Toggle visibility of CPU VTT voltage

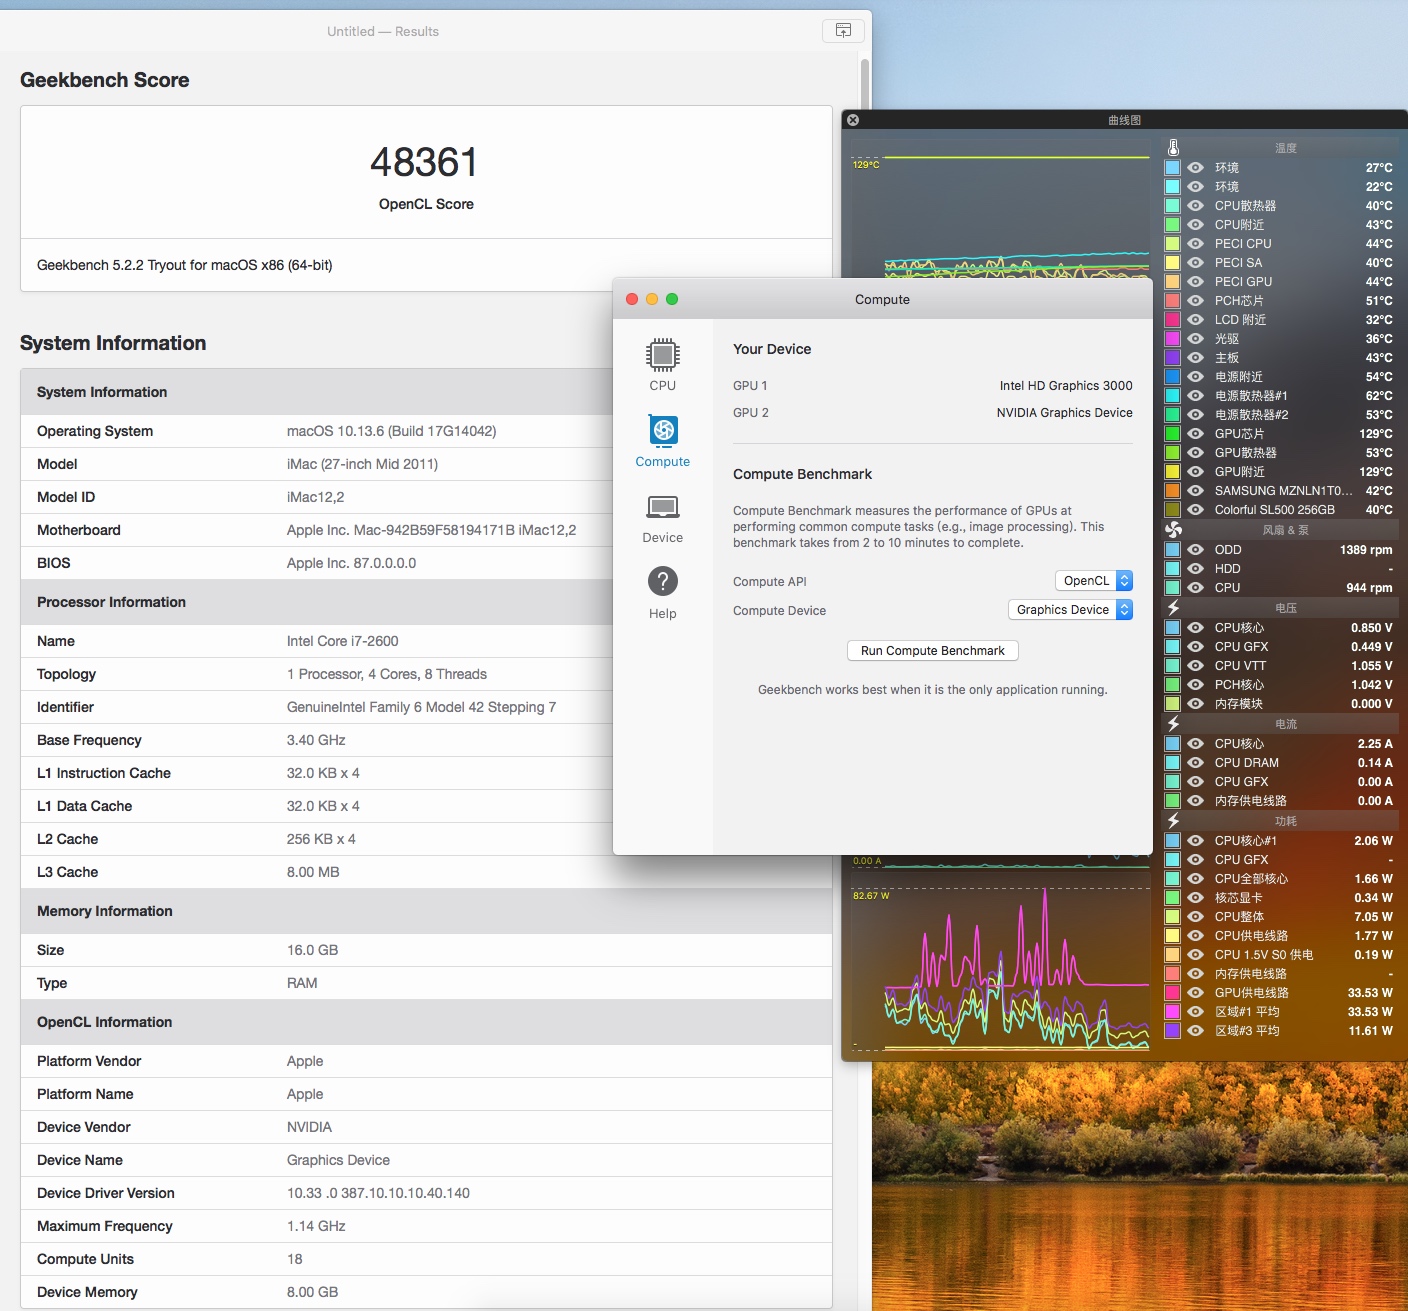coord(1195,666)
